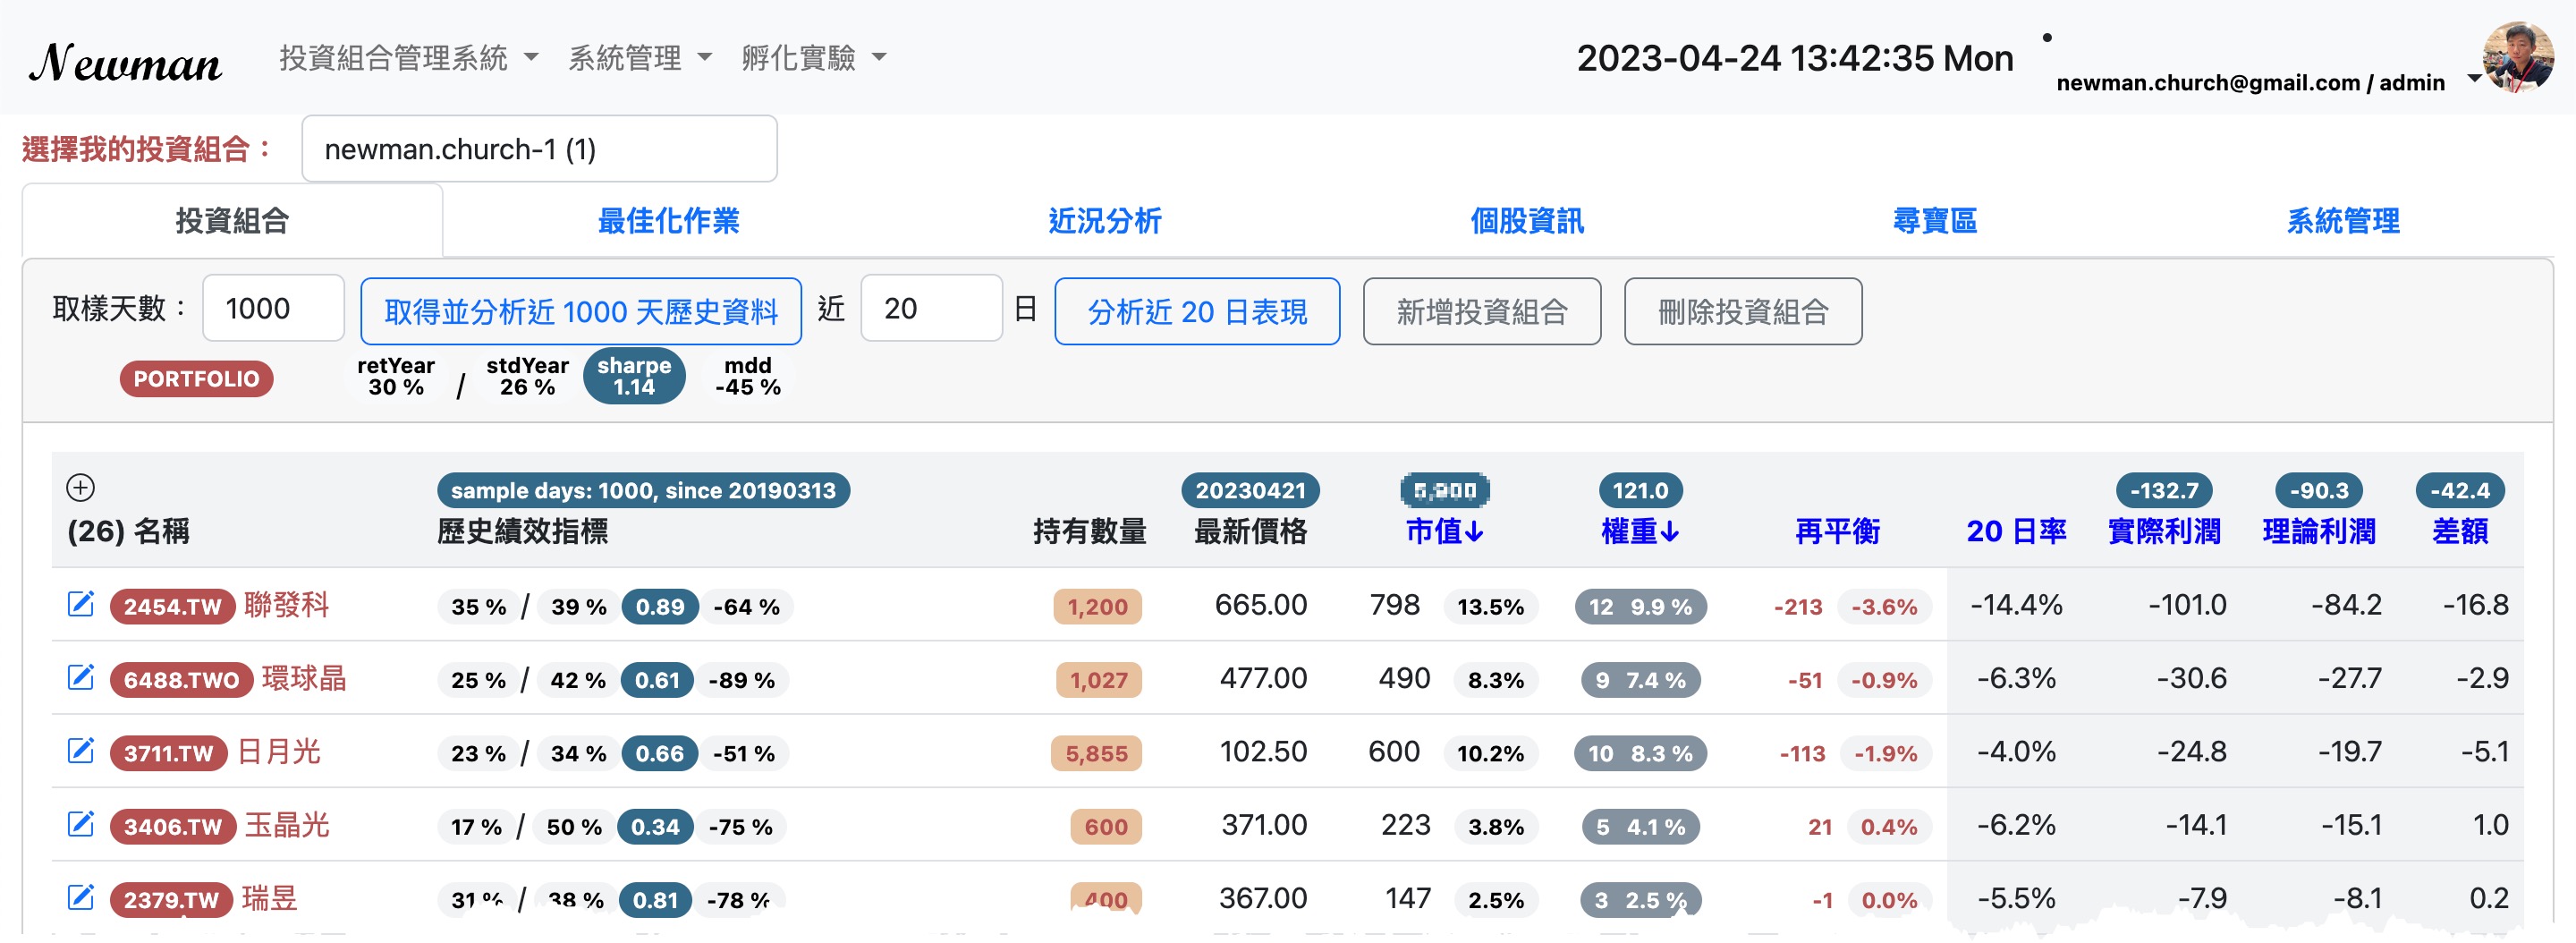Viewport: 2576px width, 943px height.
Task: Edit the 2379.TW 瑞昱 entry
Action: (80, 897)
